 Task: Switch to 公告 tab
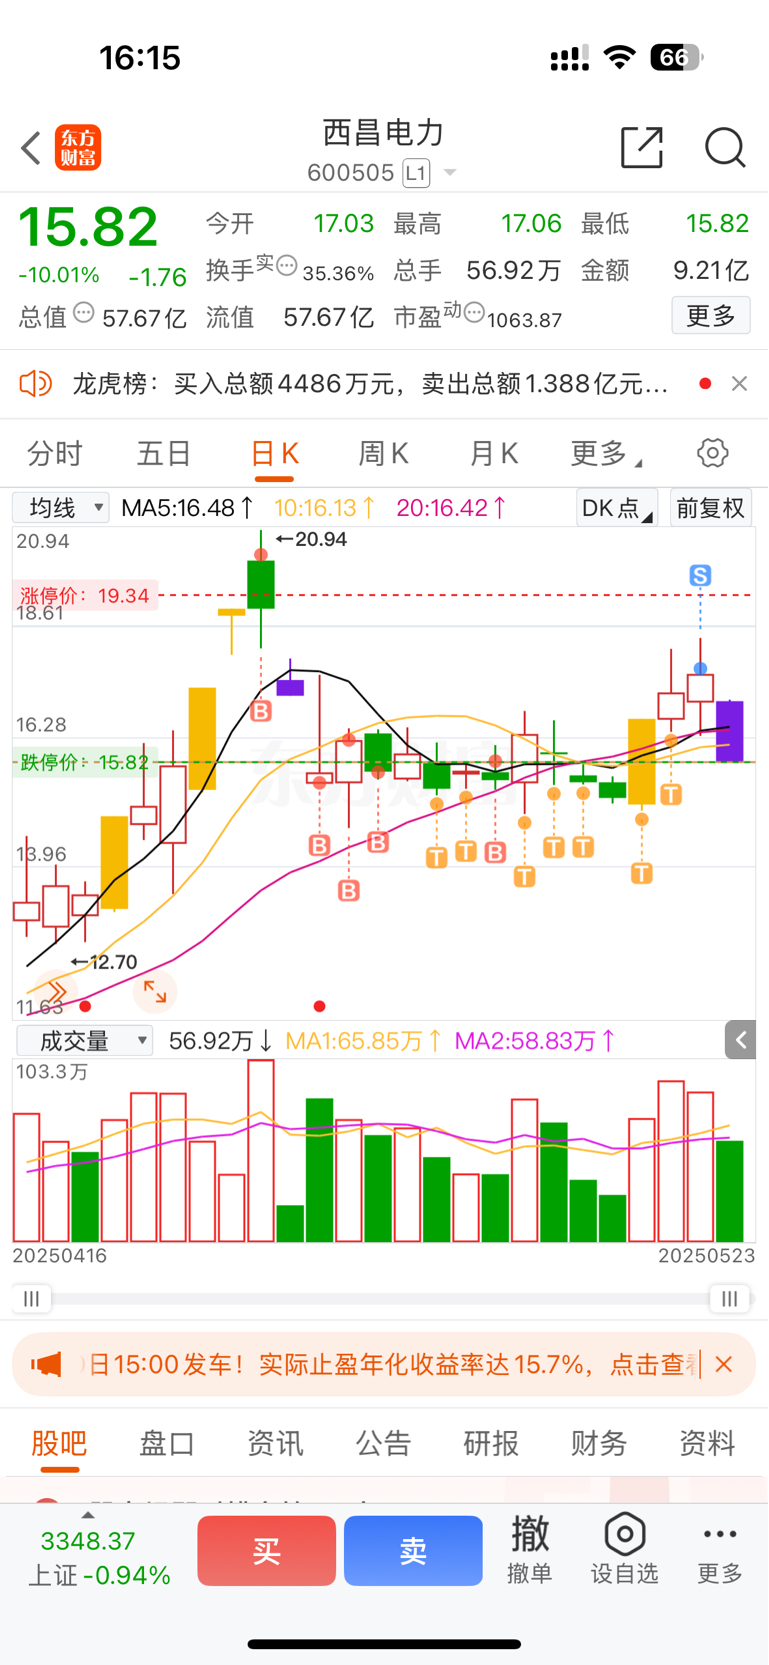pos(383,1443)
